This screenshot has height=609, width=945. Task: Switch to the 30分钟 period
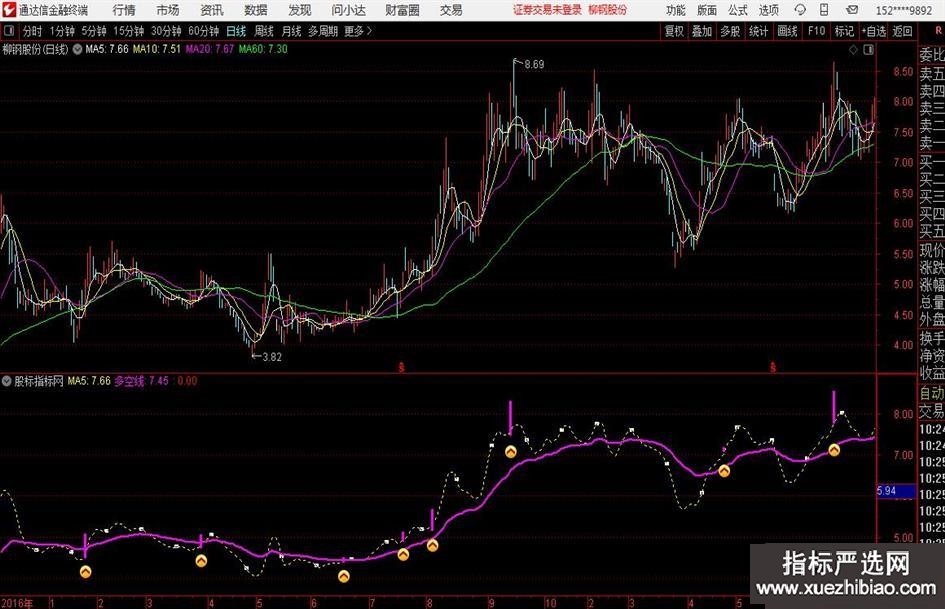(x=166, y=31)
